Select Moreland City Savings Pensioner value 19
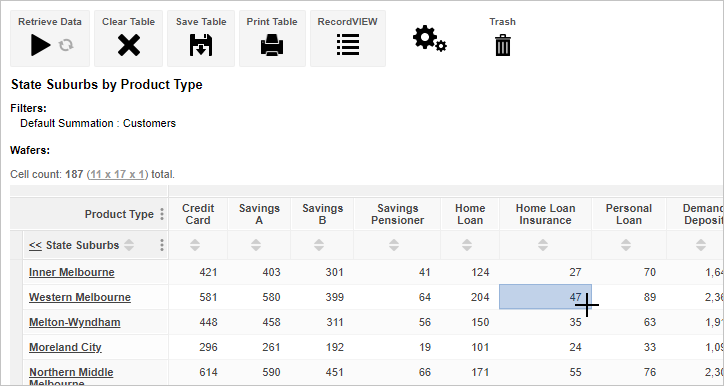The image size is (724, 386). (x=425, y=347)
